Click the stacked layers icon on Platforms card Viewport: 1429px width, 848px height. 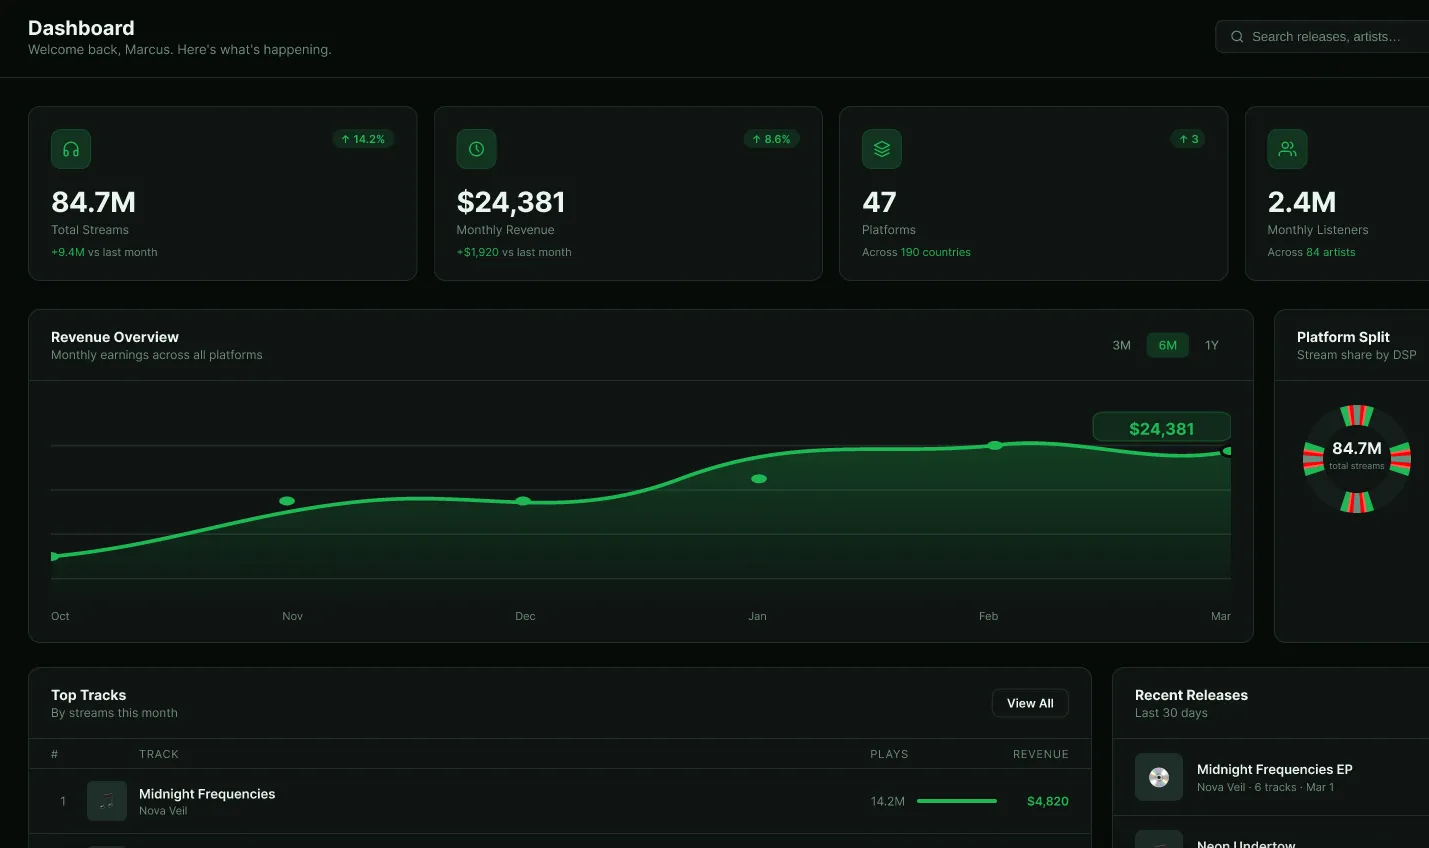pos(881,148)
